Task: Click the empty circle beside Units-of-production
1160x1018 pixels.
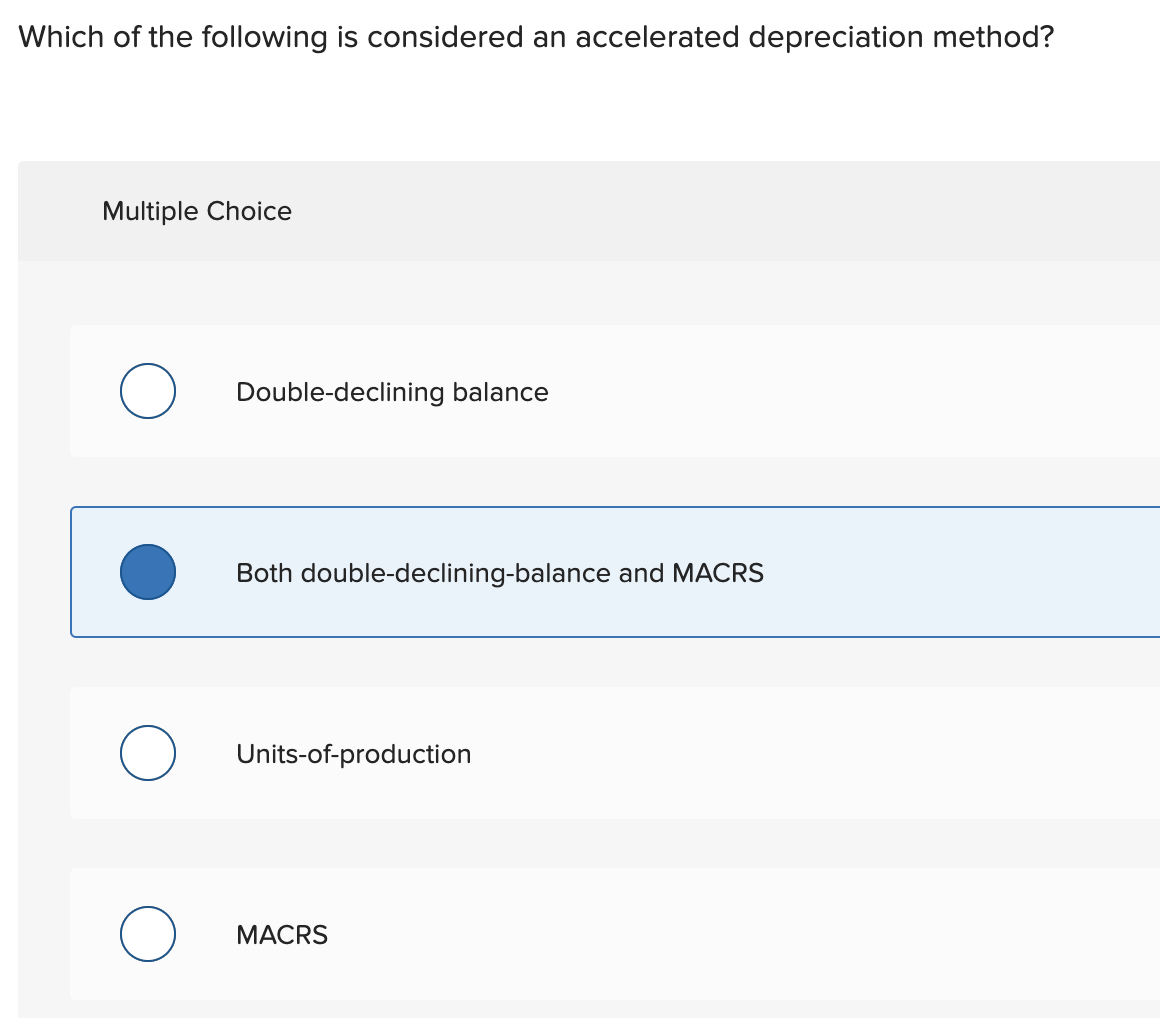Action: point(147,753)
